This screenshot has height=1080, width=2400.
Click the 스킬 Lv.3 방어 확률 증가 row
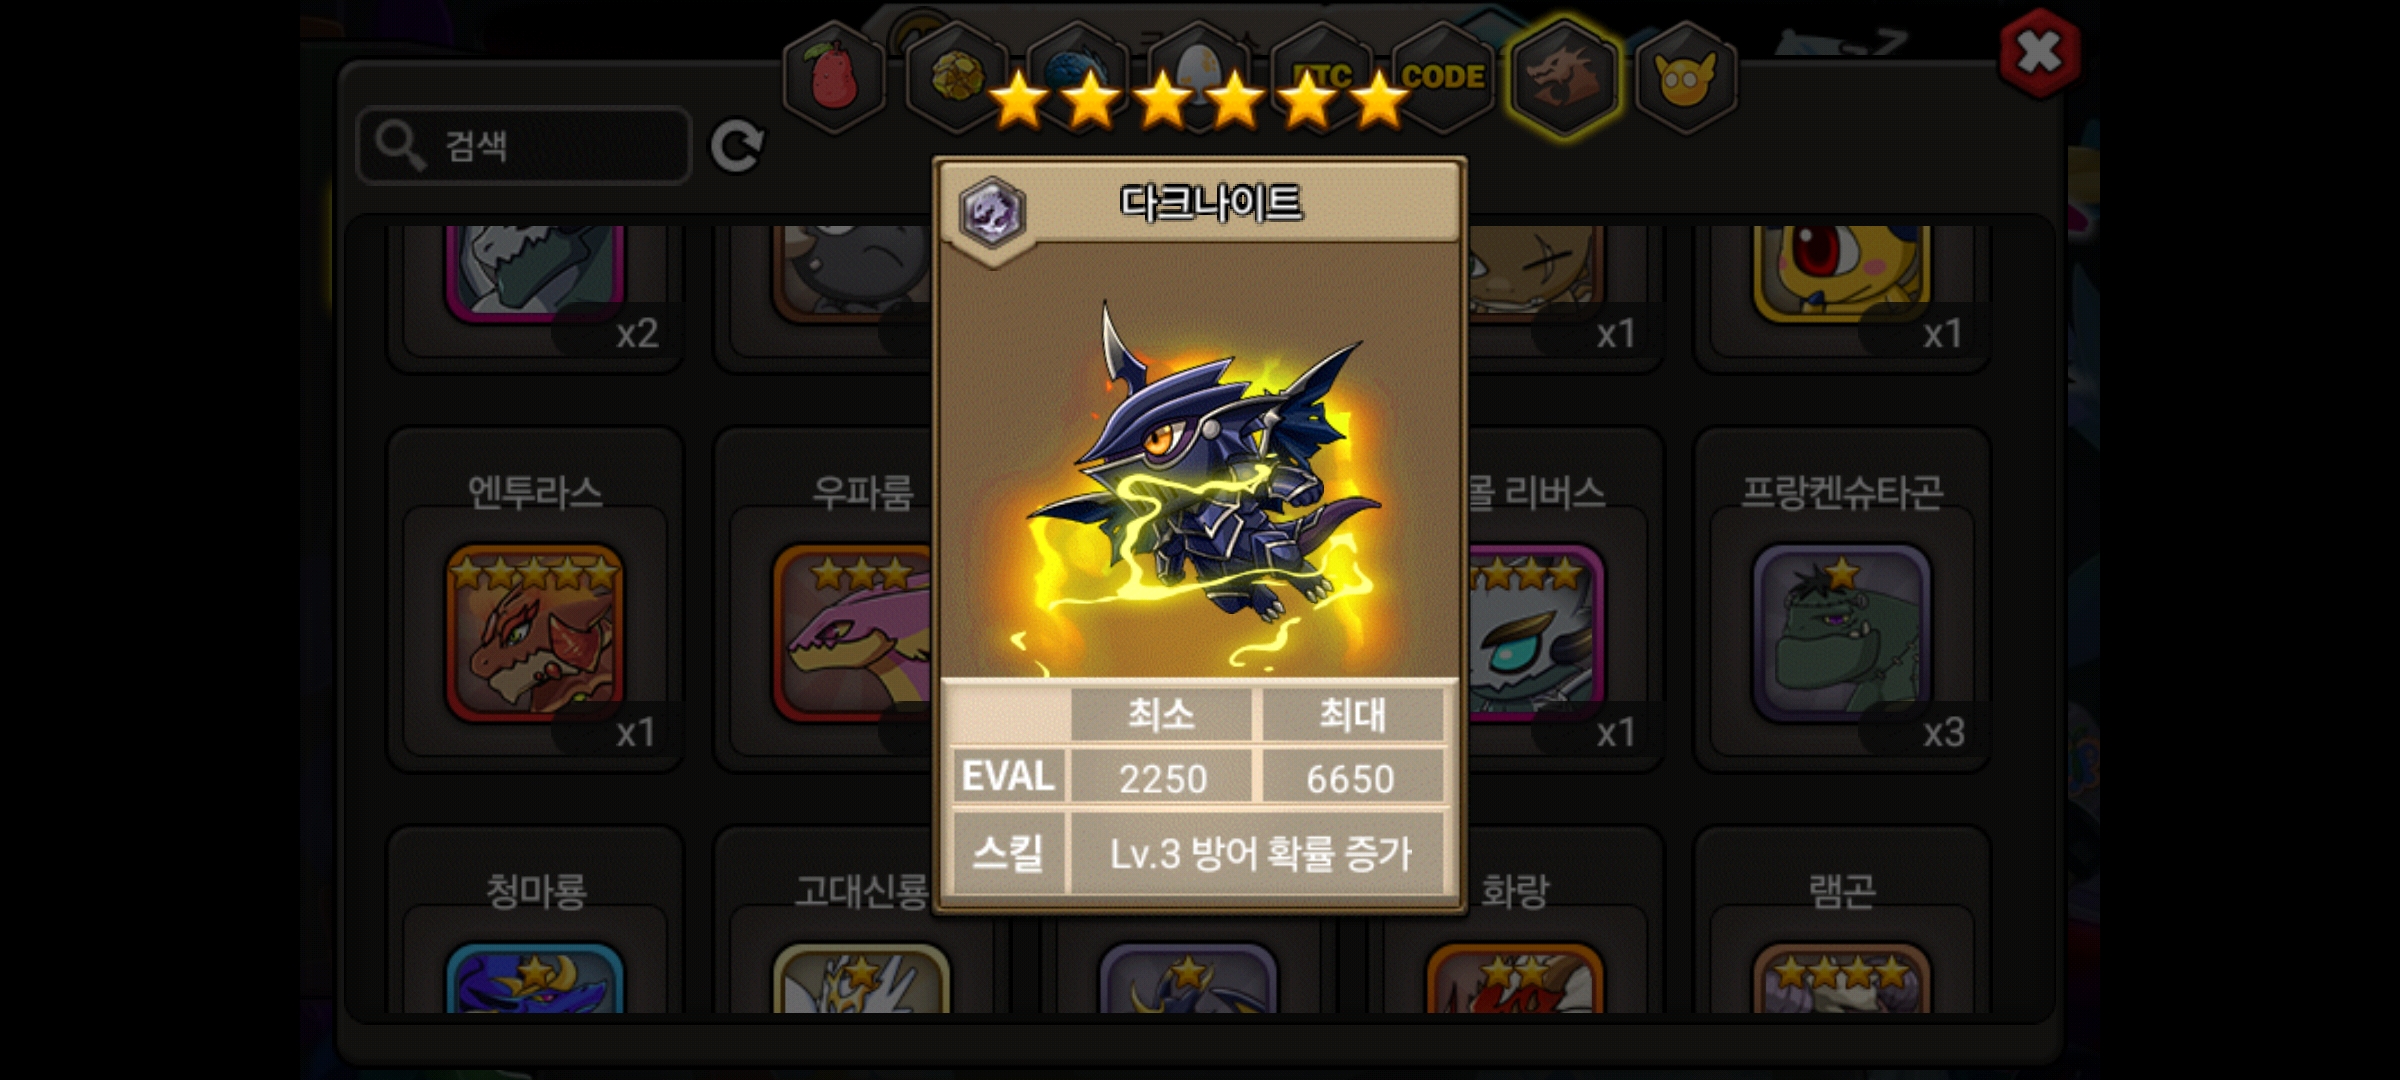pos(1199,853)
